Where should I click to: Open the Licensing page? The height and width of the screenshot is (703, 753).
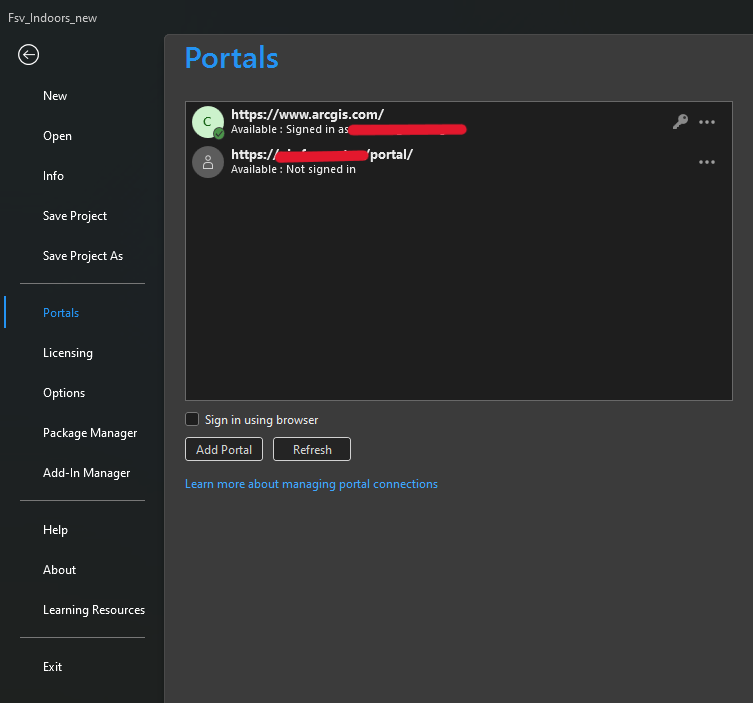coord(68,353)
